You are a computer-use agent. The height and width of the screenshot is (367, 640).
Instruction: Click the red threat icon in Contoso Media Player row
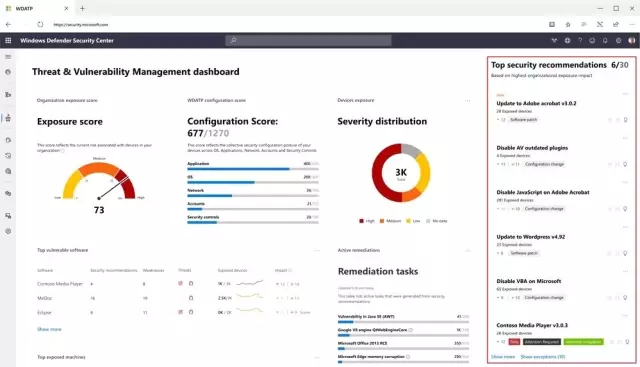click(x=180, y=283)
